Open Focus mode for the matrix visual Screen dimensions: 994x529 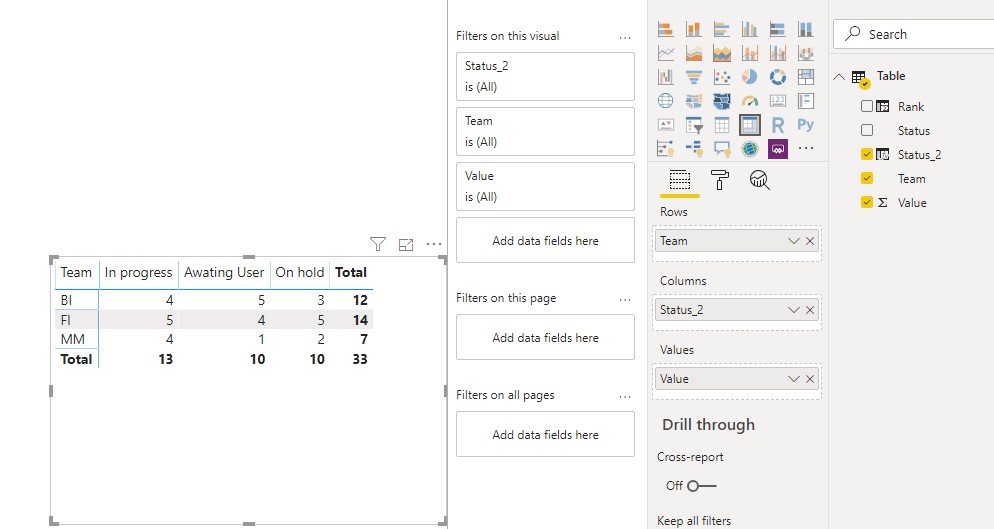[406, 244]
